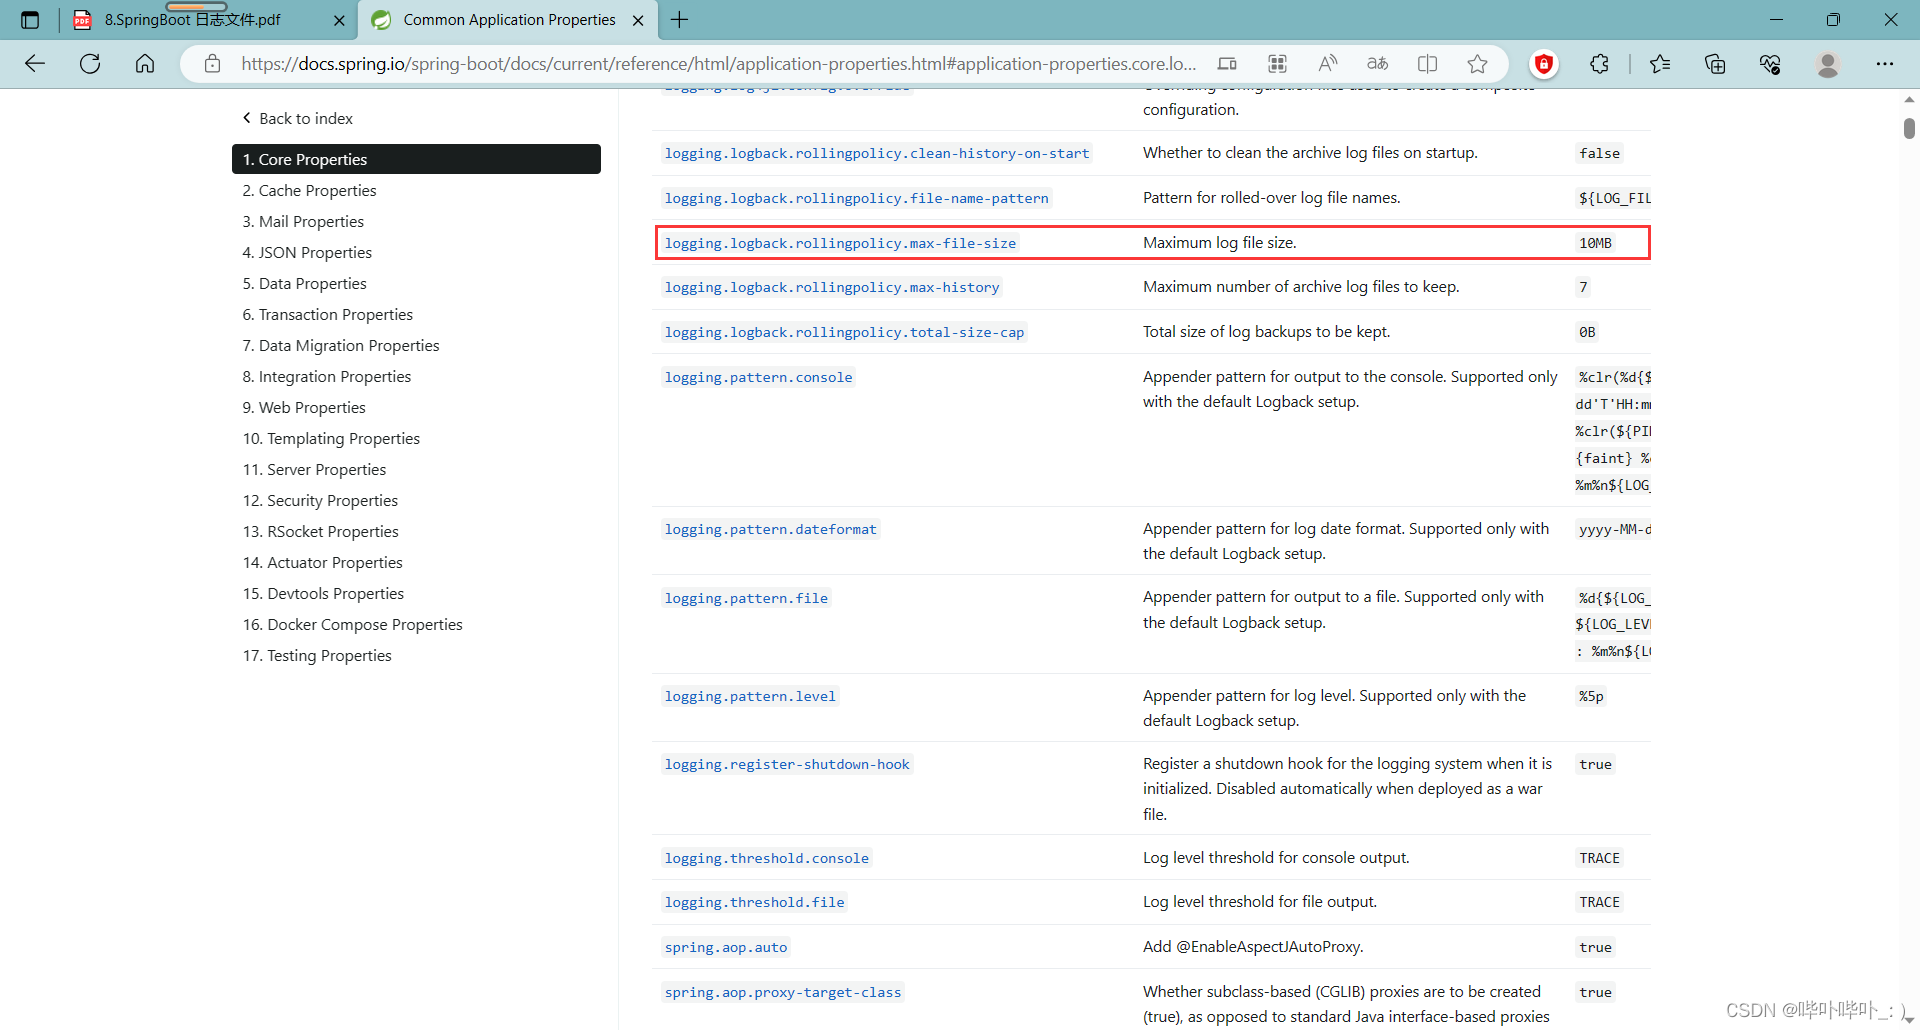Click the page vertical scrollbar thumb
This screenshot has width=1920, height=1030.
click(1909, 128)
